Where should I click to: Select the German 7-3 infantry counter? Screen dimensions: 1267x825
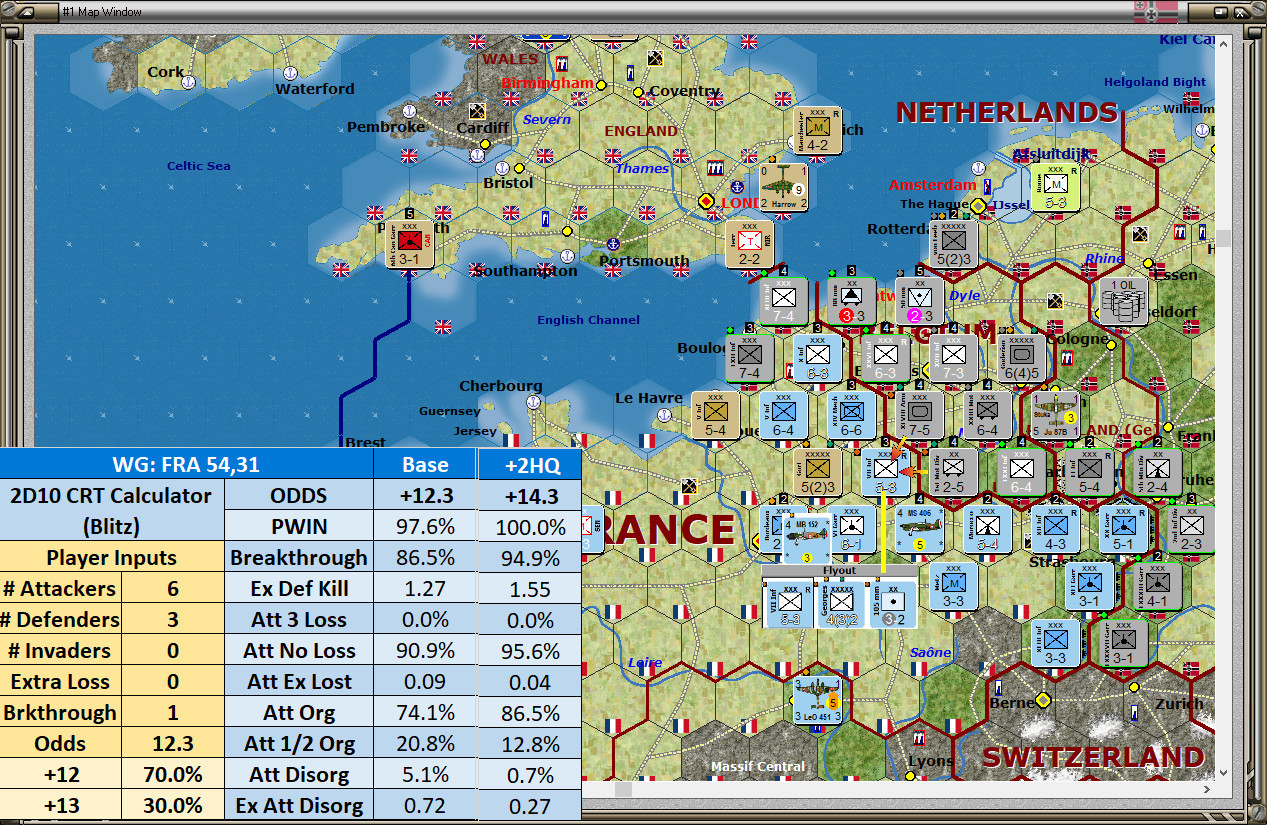pos(953,358)
